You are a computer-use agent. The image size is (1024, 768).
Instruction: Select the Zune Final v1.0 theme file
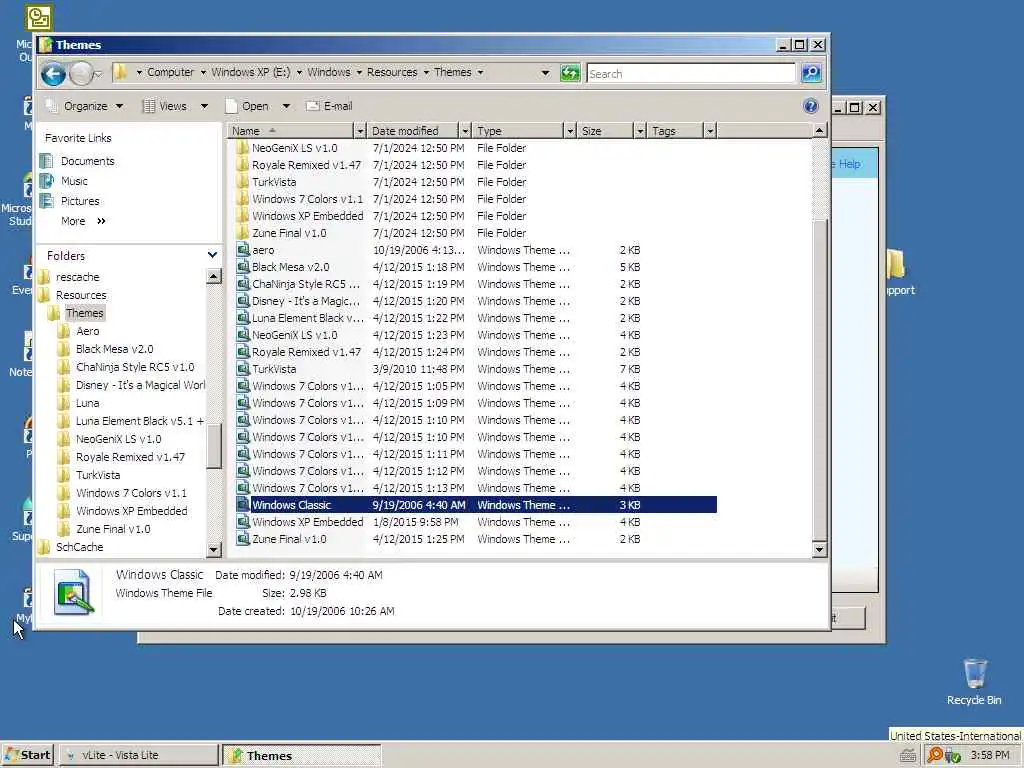pos(289,539)
